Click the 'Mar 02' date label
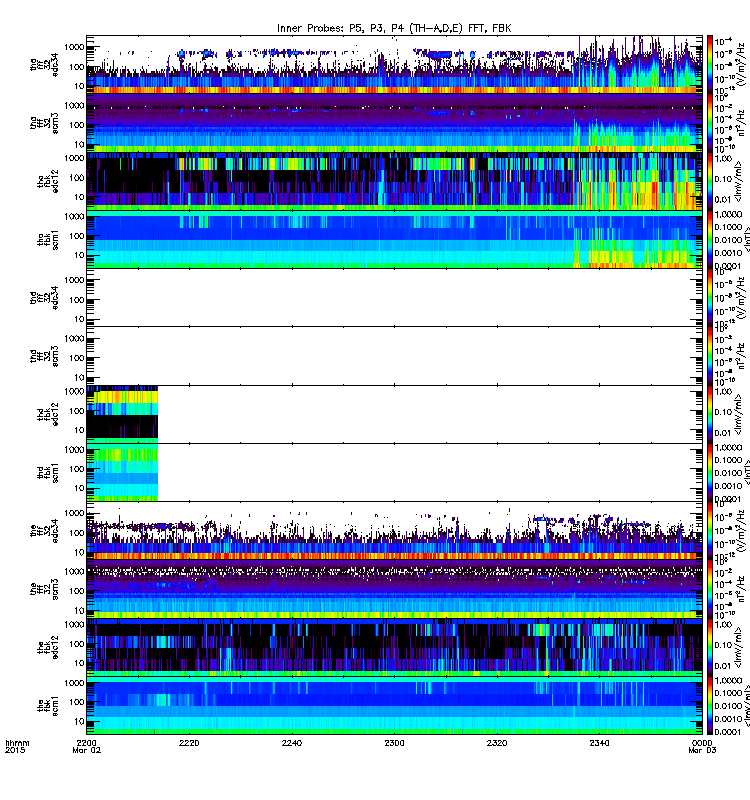This screenshot has height=800, width=750. click(x=87, y=751)
